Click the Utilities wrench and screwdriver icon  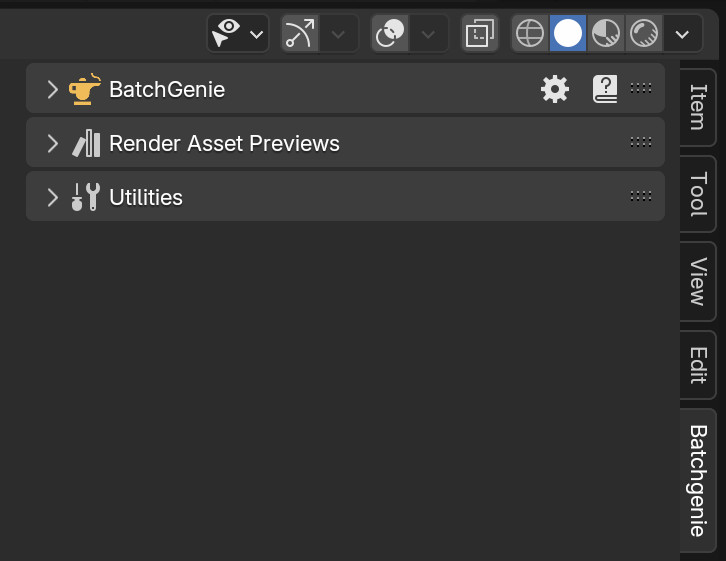(x=86, y=197)
